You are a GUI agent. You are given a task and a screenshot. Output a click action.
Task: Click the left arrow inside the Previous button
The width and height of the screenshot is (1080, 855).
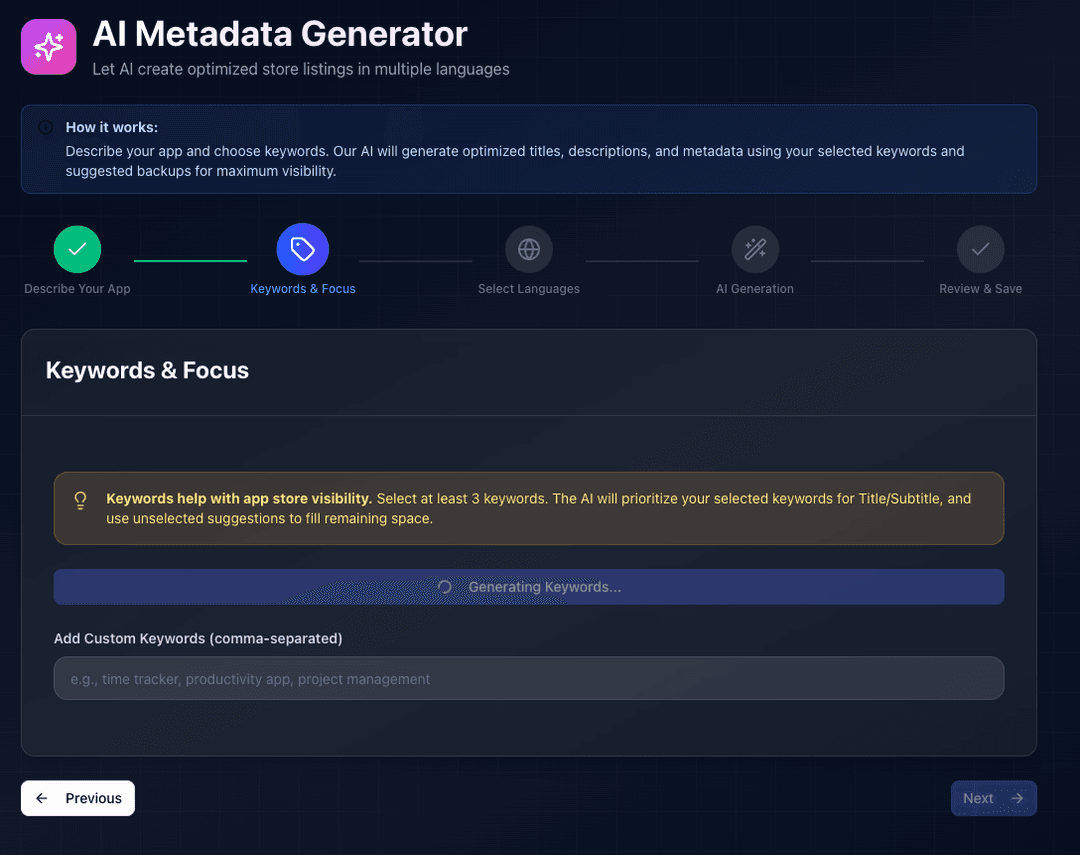[41, 798]
